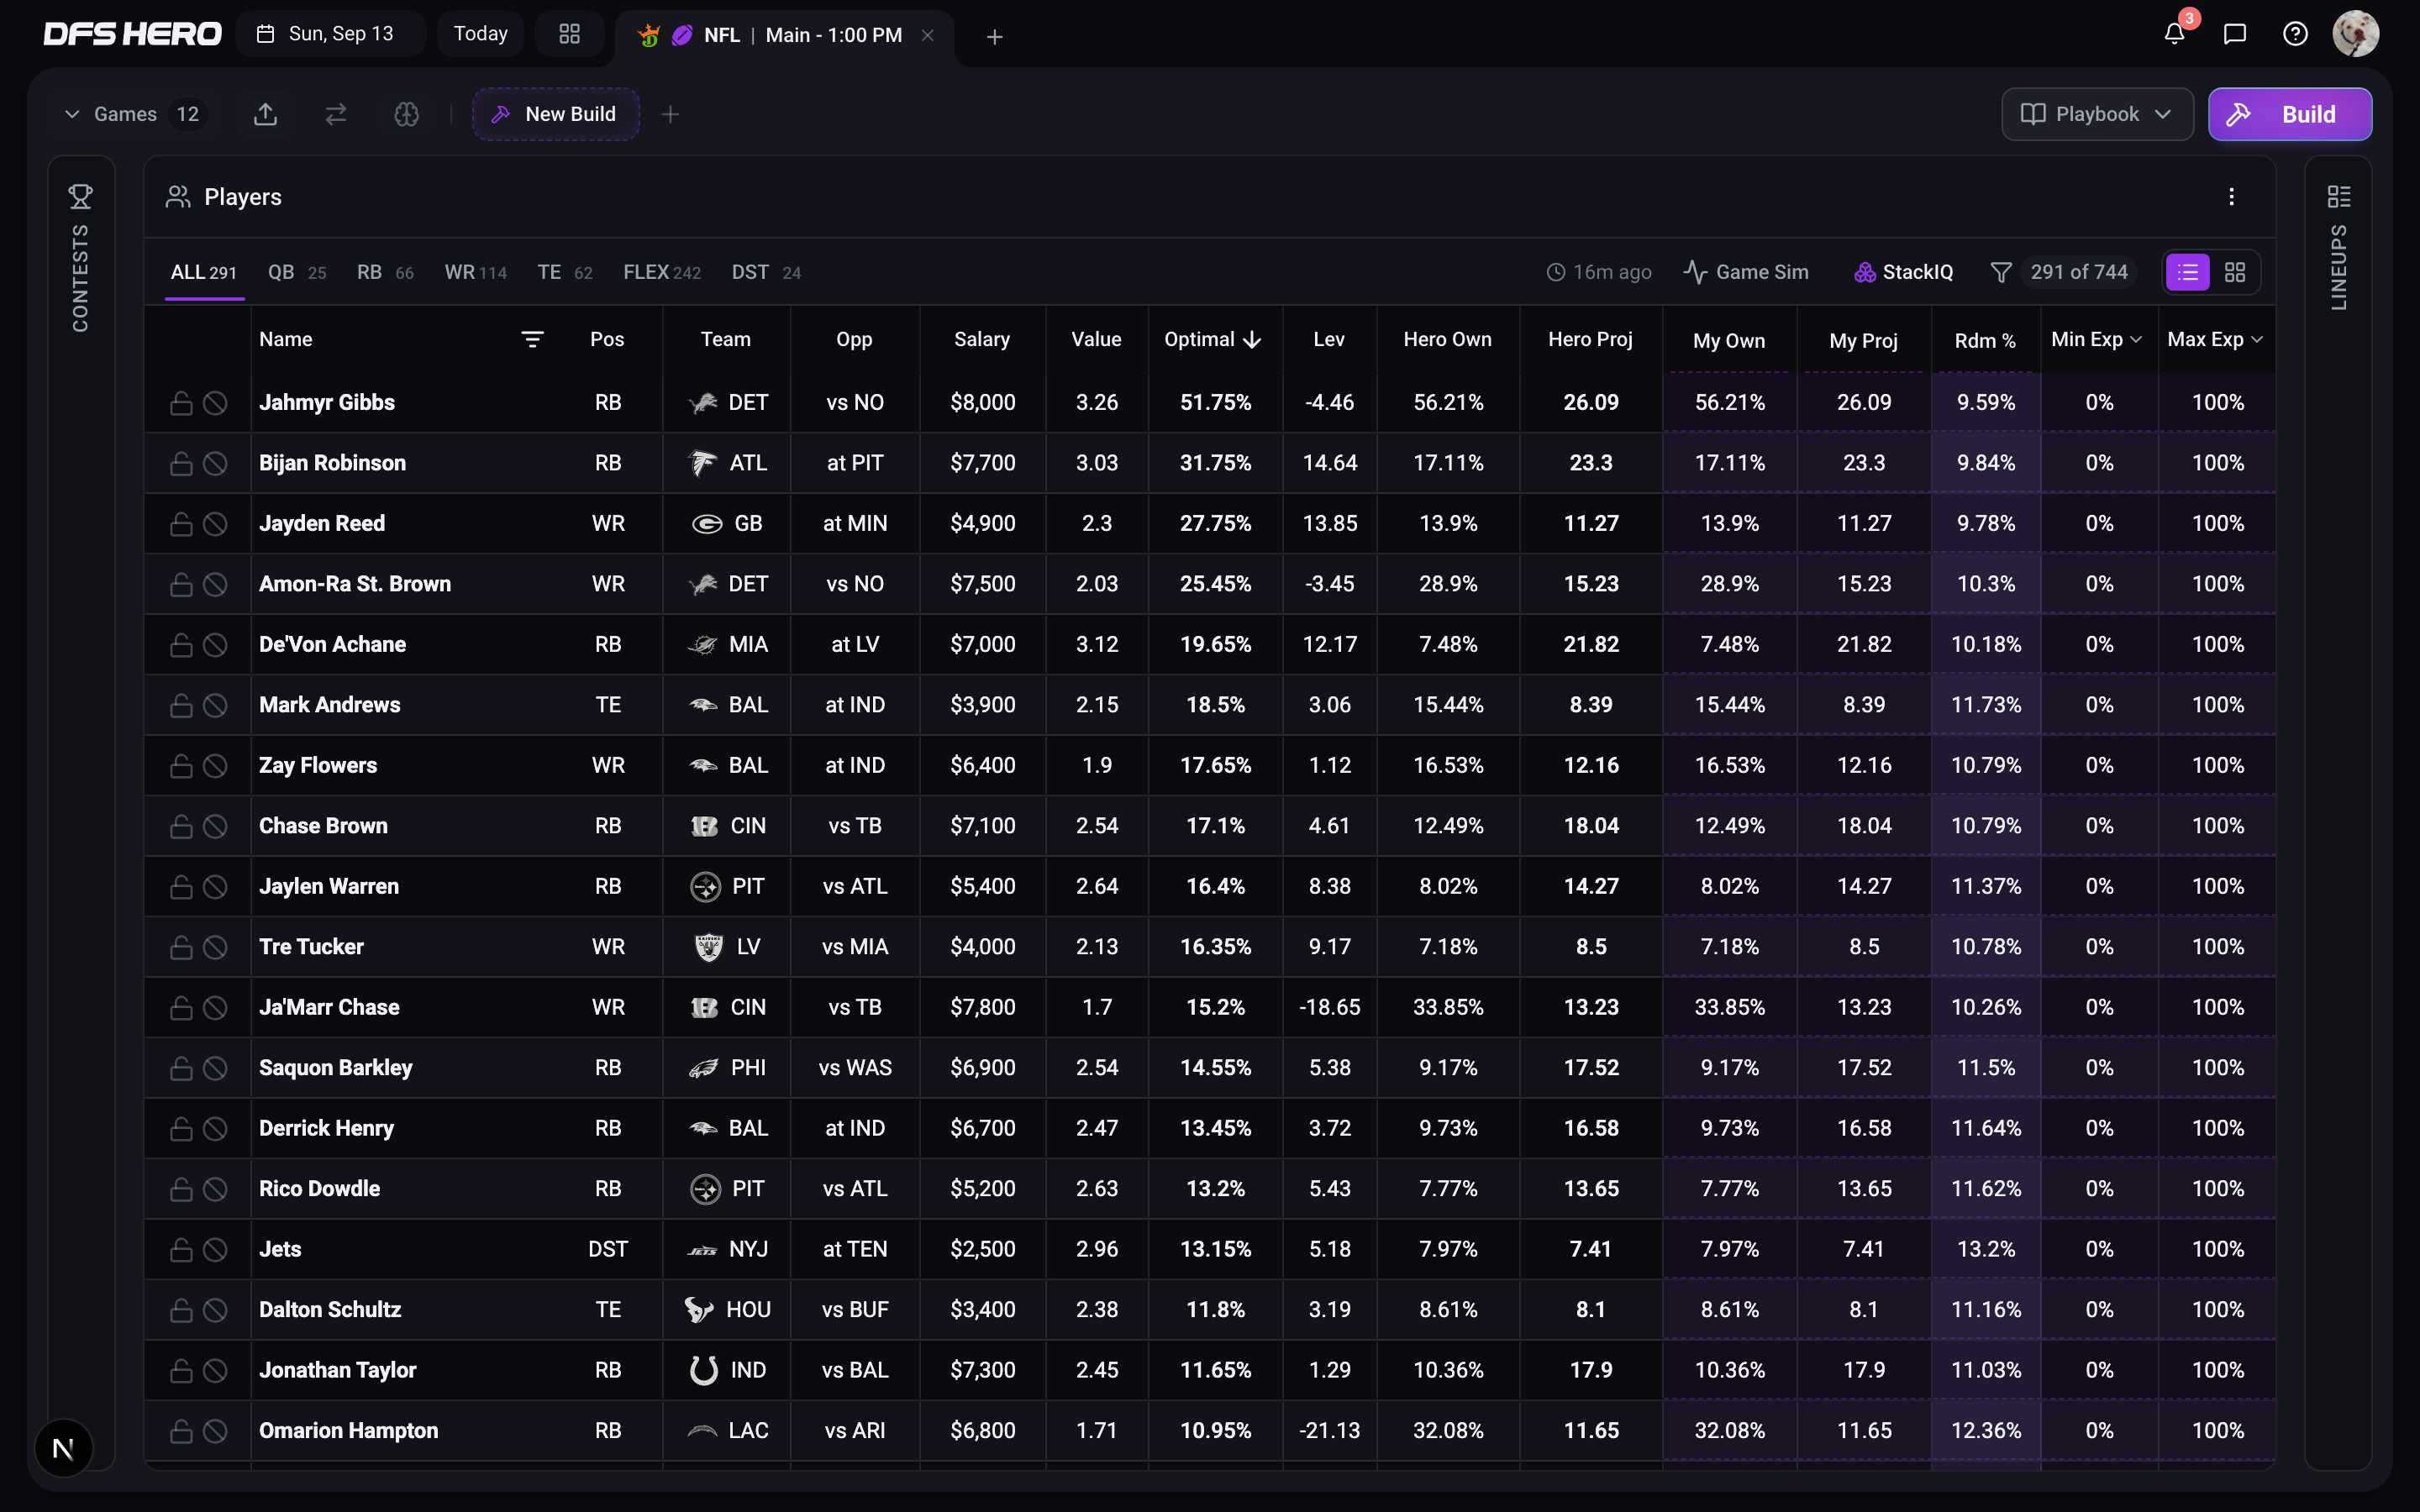Open the notifications bell
The image size is (2420, 1512).
2174,34
